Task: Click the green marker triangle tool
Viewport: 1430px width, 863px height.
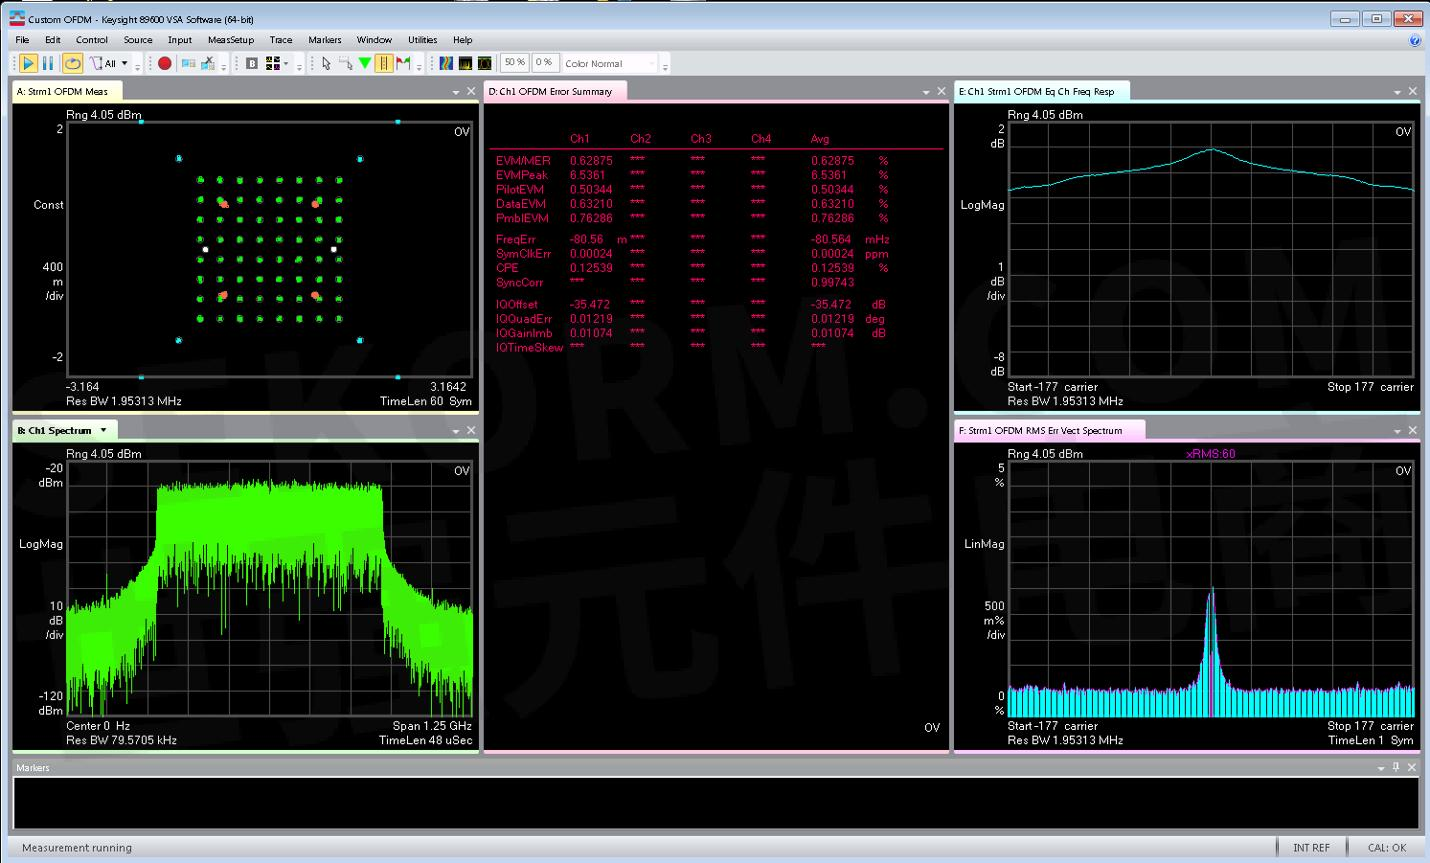Action: (365, 63)
